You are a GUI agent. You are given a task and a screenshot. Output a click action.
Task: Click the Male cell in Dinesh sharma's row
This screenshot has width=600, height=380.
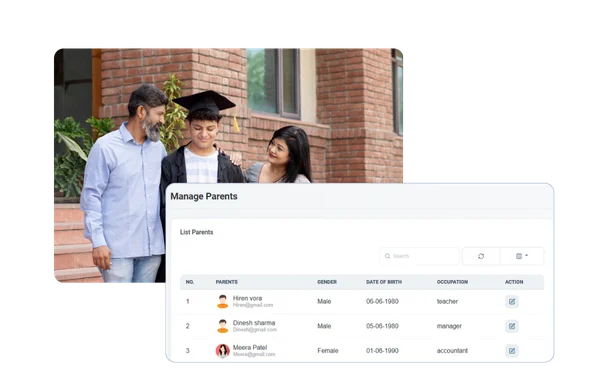pyautogui.click(x=324, y=326)
